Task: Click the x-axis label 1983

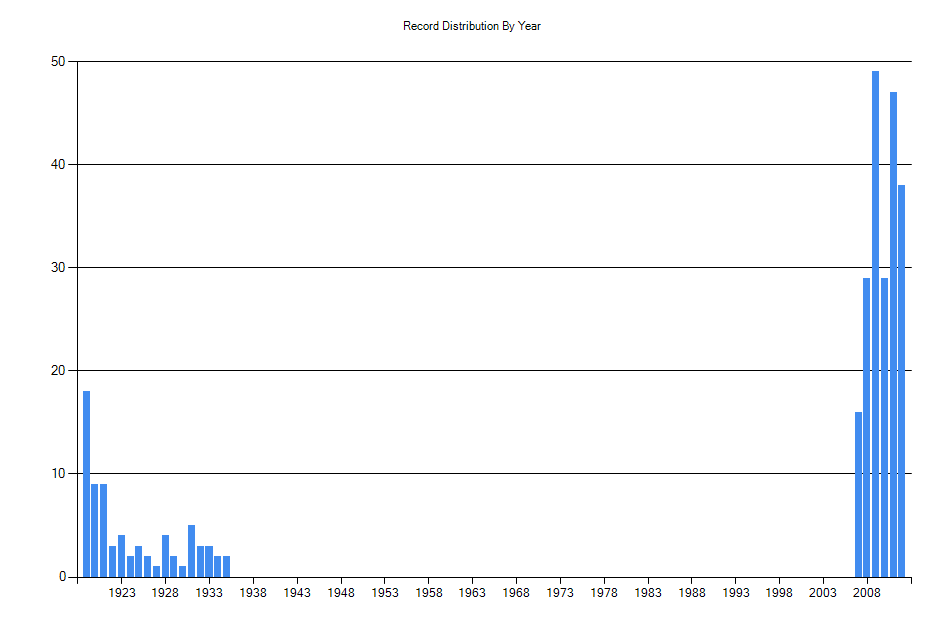Action: coord(648,593)
